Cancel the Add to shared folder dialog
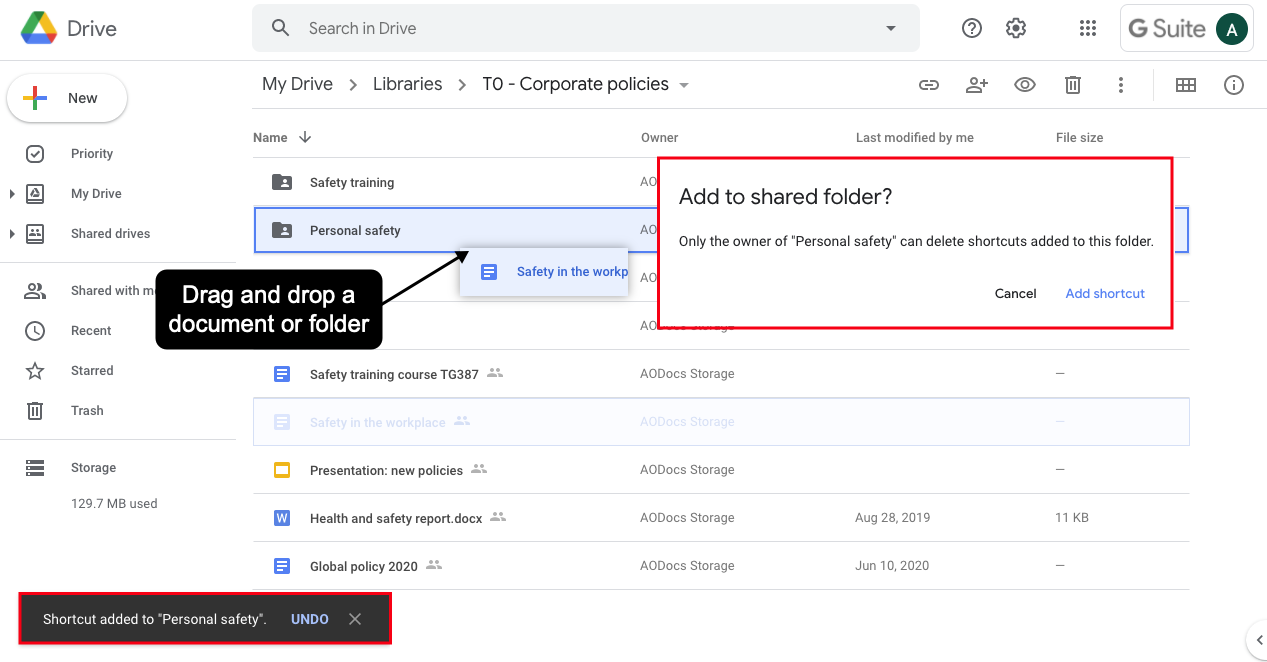 point(1015,293)
